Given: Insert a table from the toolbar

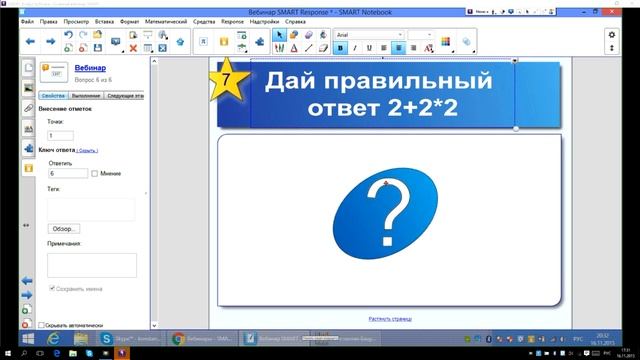Looking at the screenshot, I should pos(148,48).
